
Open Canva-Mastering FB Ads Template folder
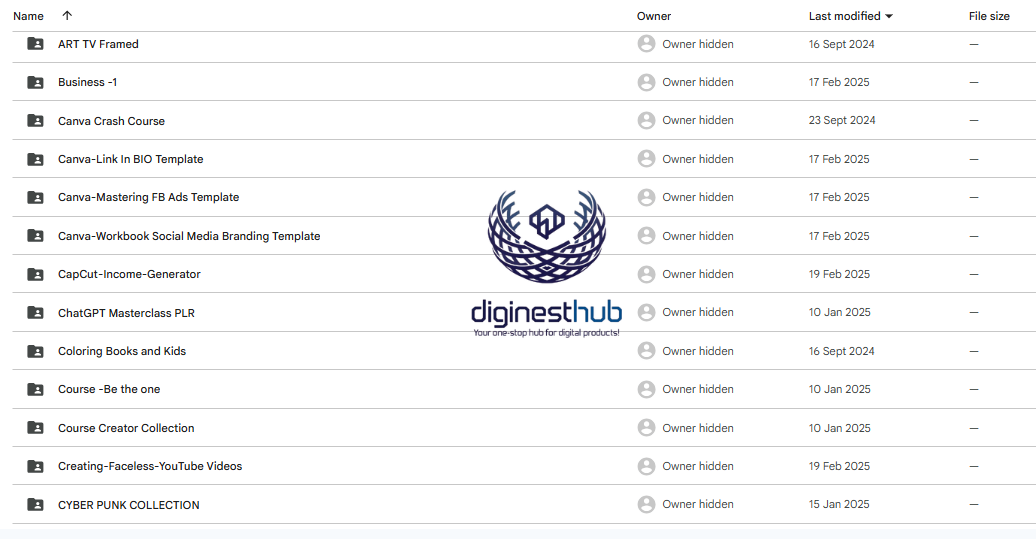(x=148, y=197)
